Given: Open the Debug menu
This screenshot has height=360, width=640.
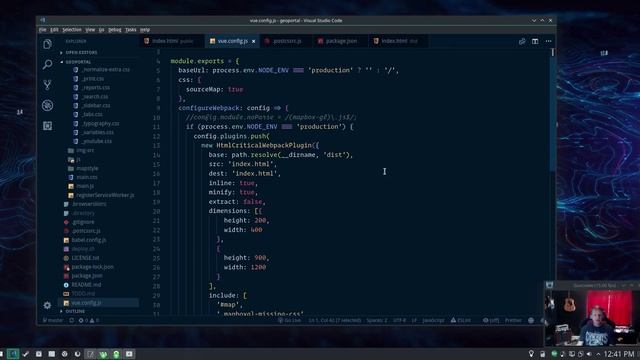Looking at the screenshot, I should pyautogui.click(x=115, y=30).
